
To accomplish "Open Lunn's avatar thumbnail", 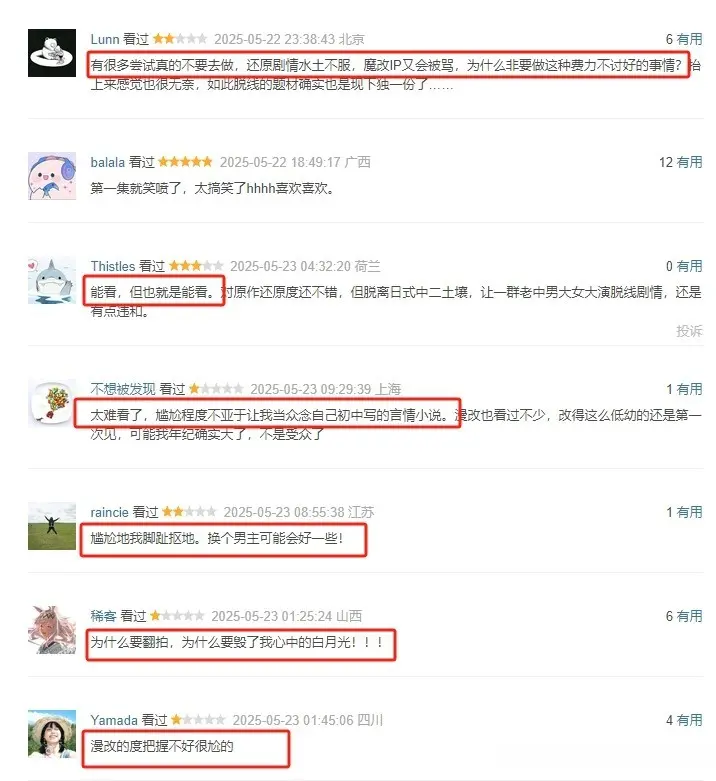I will click(x=52, y=53).
